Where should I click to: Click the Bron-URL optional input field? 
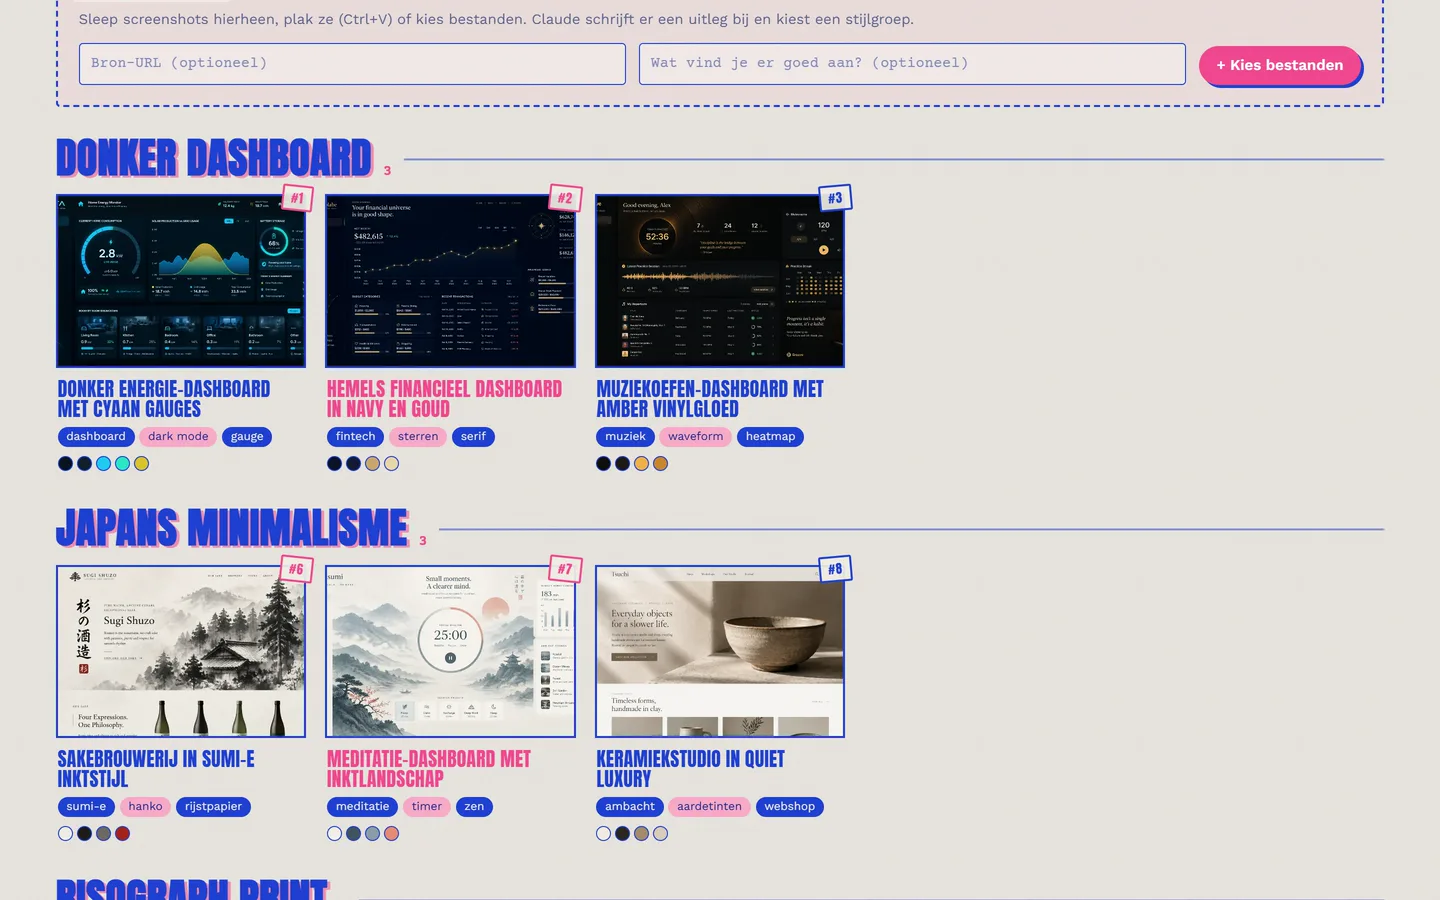(352, 64)
